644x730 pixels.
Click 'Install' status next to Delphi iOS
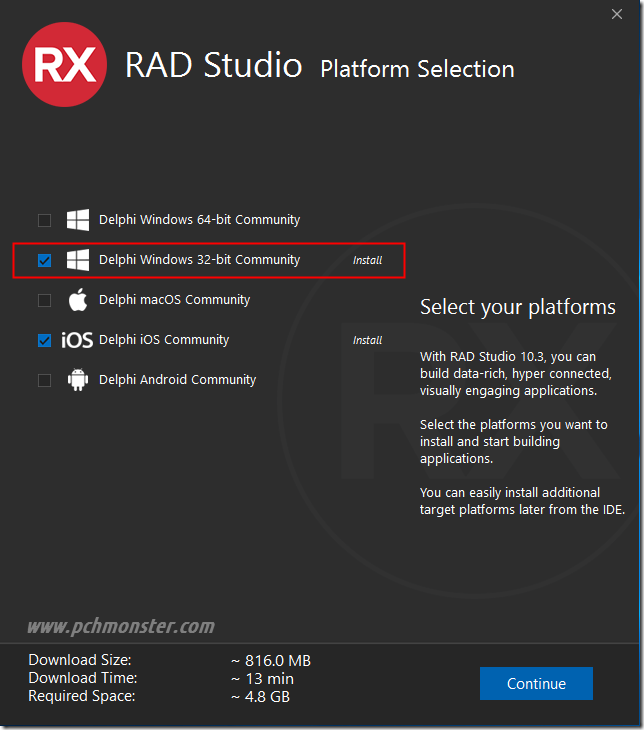coord(367,340)
